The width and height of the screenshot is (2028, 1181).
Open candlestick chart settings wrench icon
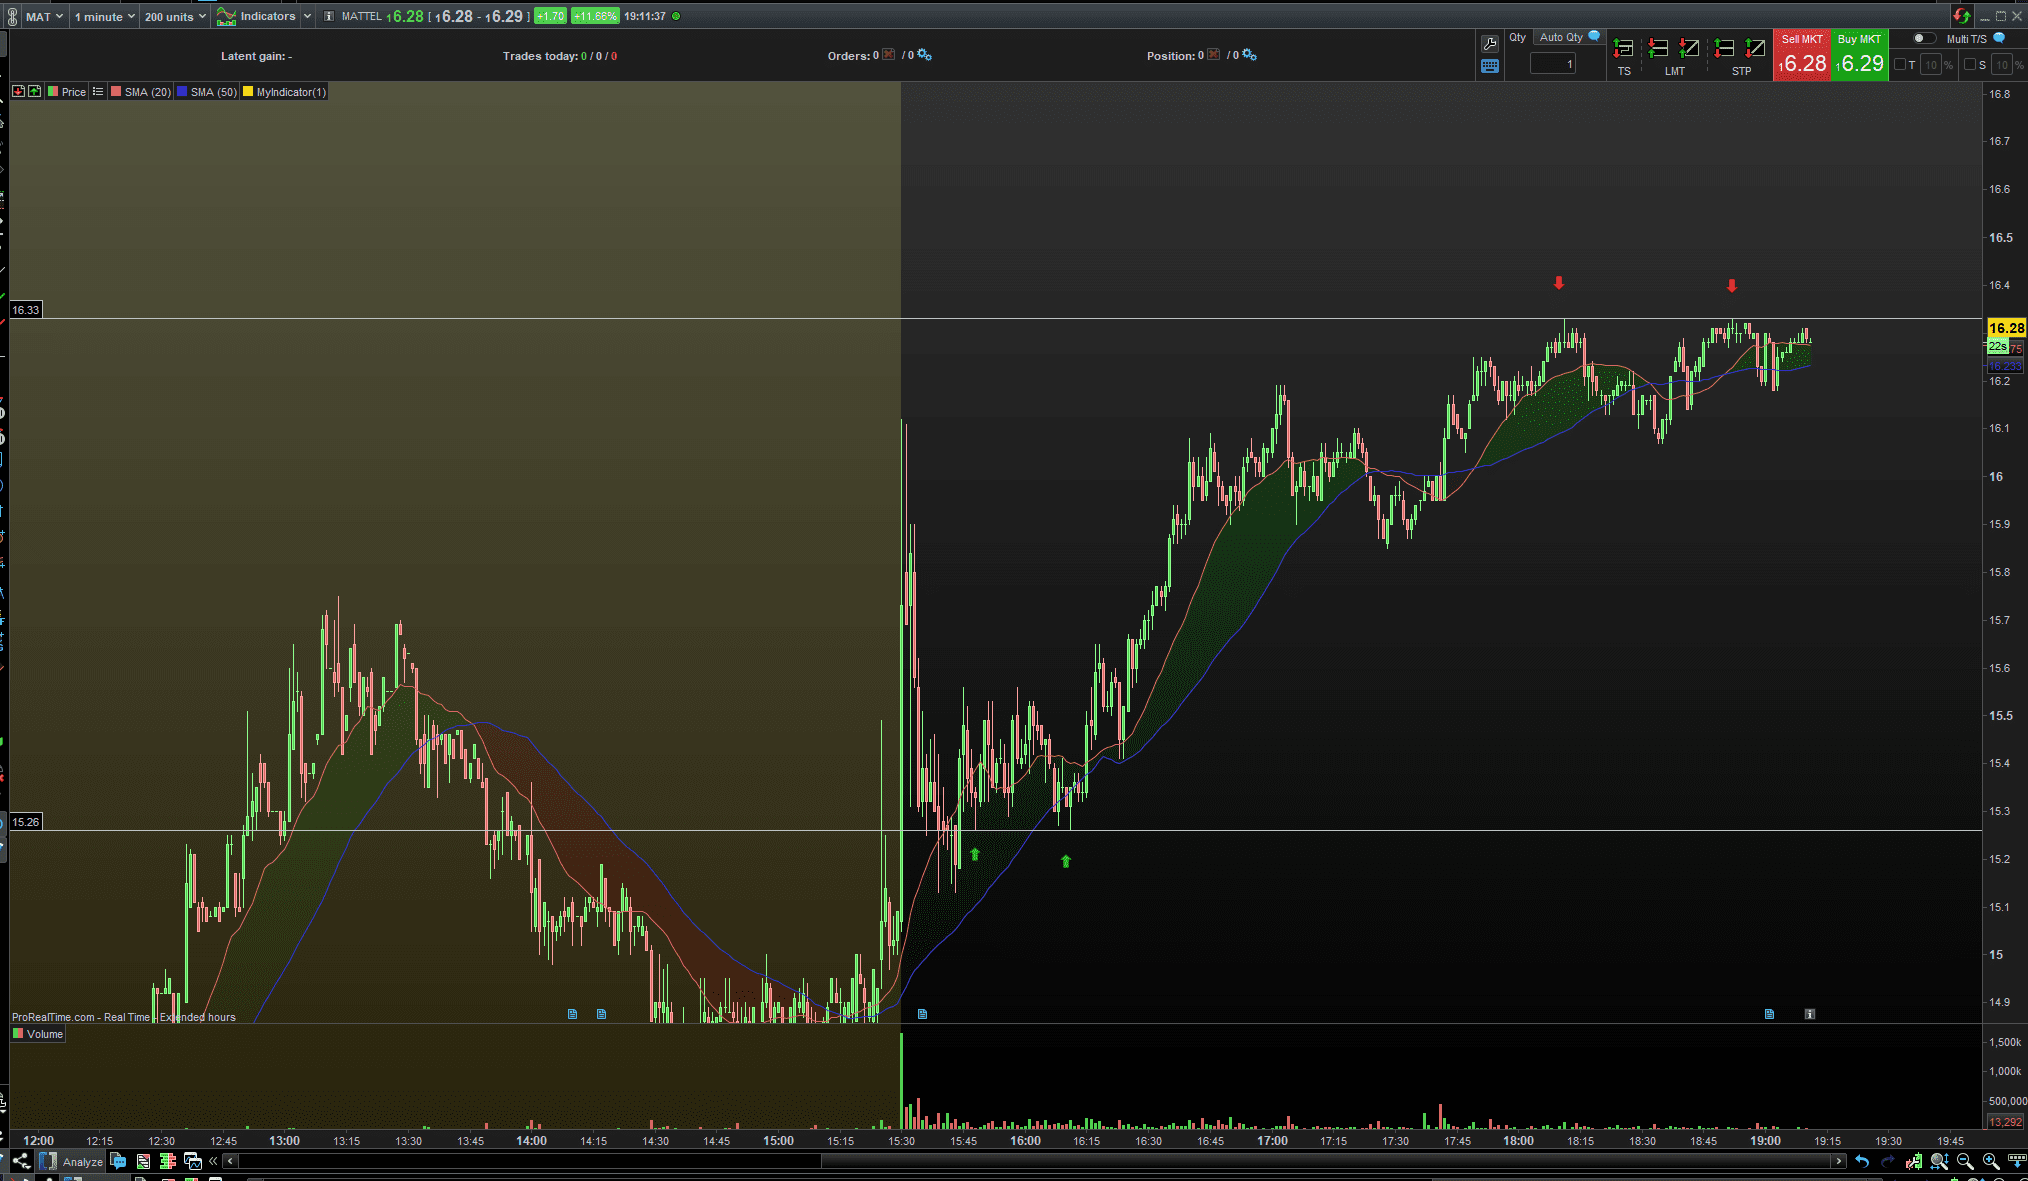click(1913, 1161)
